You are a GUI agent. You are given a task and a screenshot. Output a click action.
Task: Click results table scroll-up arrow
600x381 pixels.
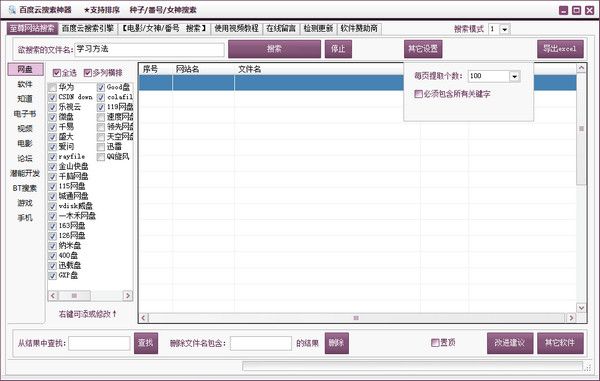pos(582,68)
